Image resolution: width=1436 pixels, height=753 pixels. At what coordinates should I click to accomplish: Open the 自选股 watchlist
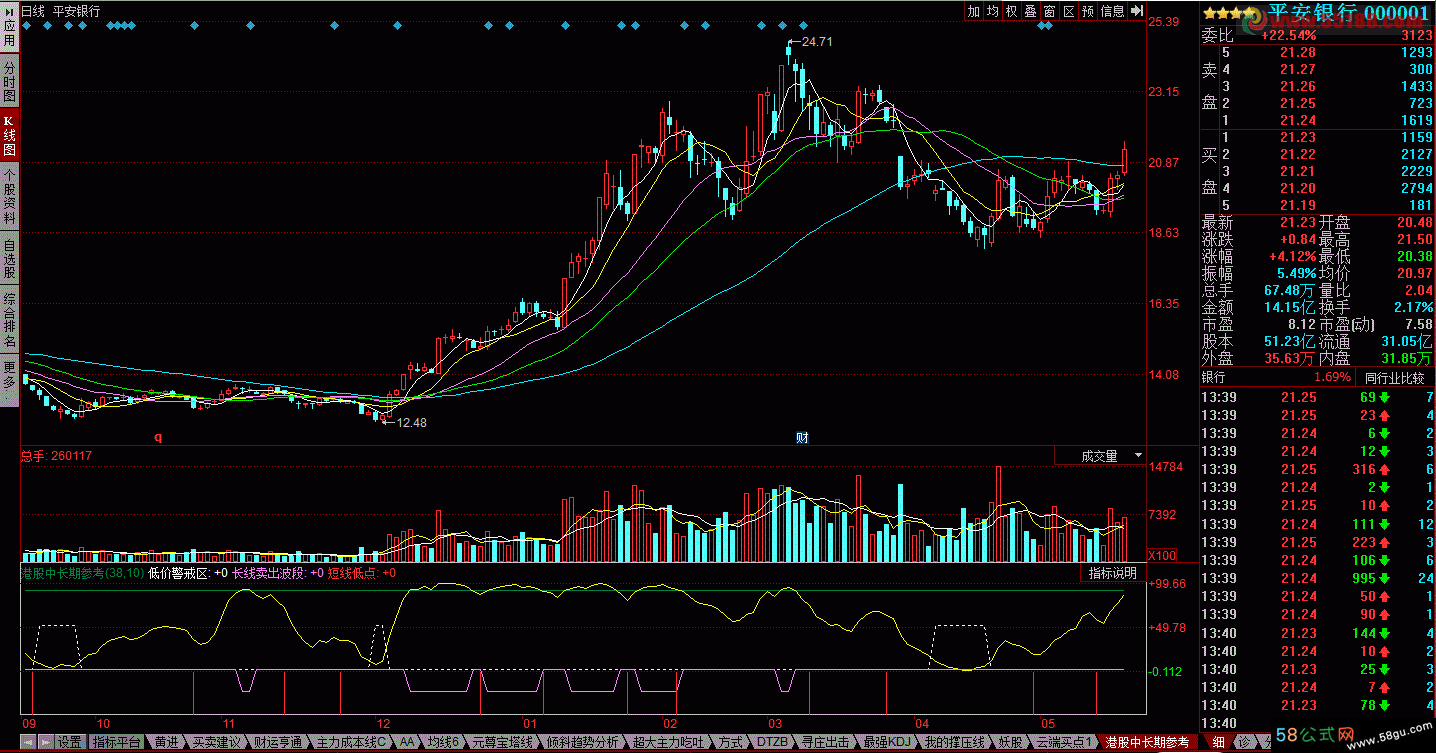coord(9,259)
